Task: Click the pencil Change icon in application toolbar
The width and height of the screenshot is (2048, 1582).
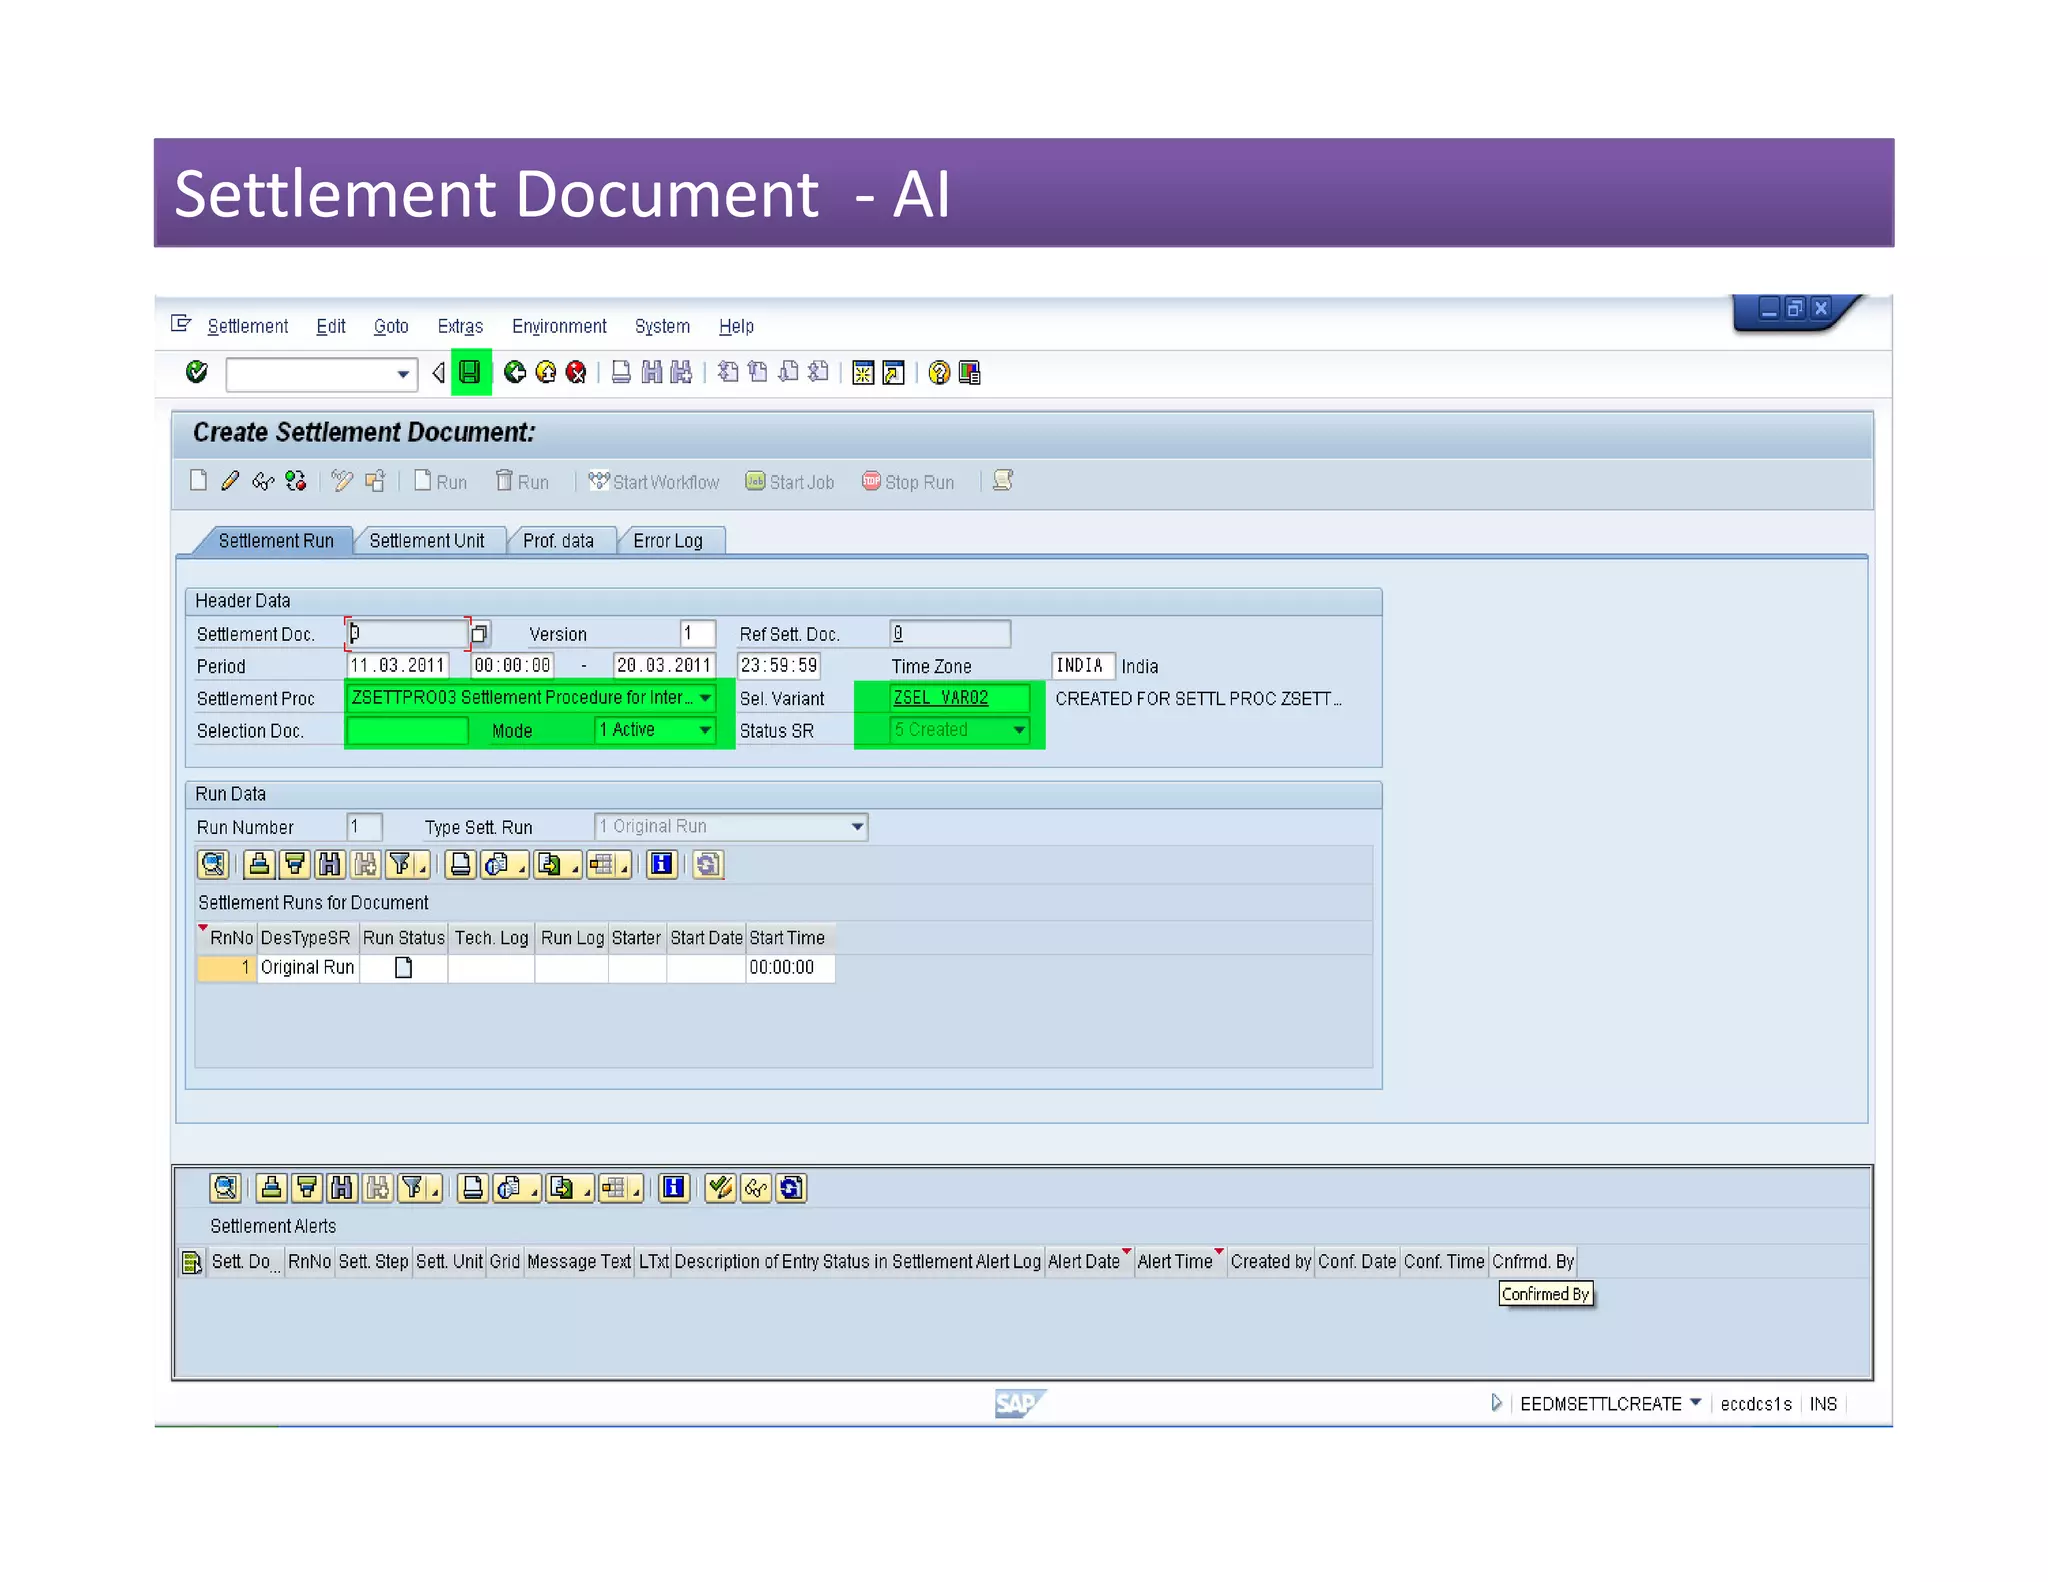Action: pyautogui.click(x=230, y=481)
